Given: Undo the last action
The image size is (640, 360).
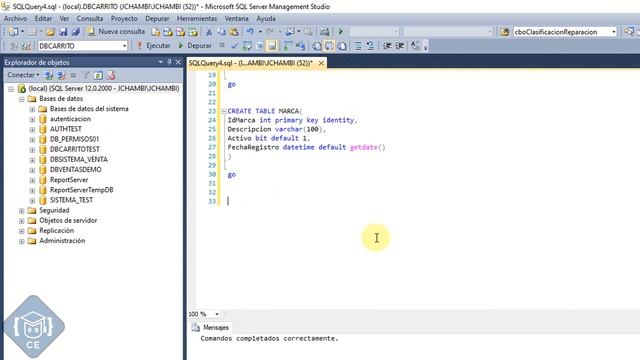Looking at the screenshot, I should pos(250,32).
